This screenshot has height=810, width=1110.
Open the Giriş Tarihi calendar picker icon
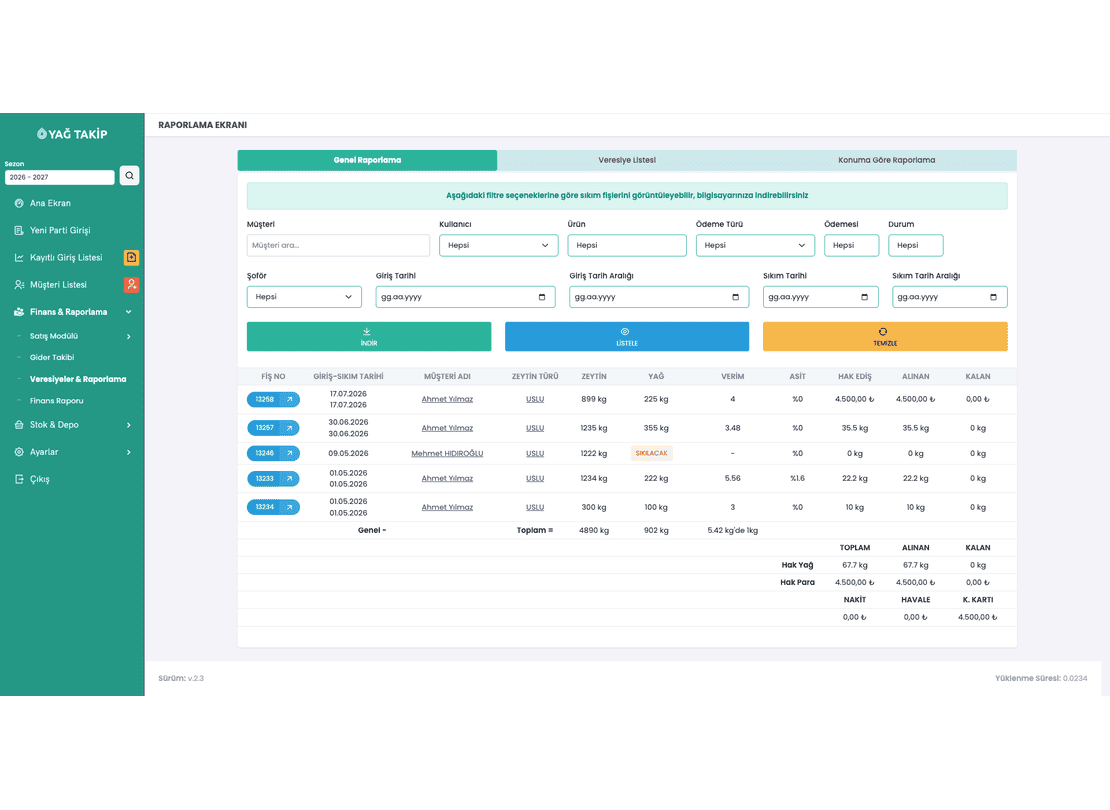coord(542,297)
